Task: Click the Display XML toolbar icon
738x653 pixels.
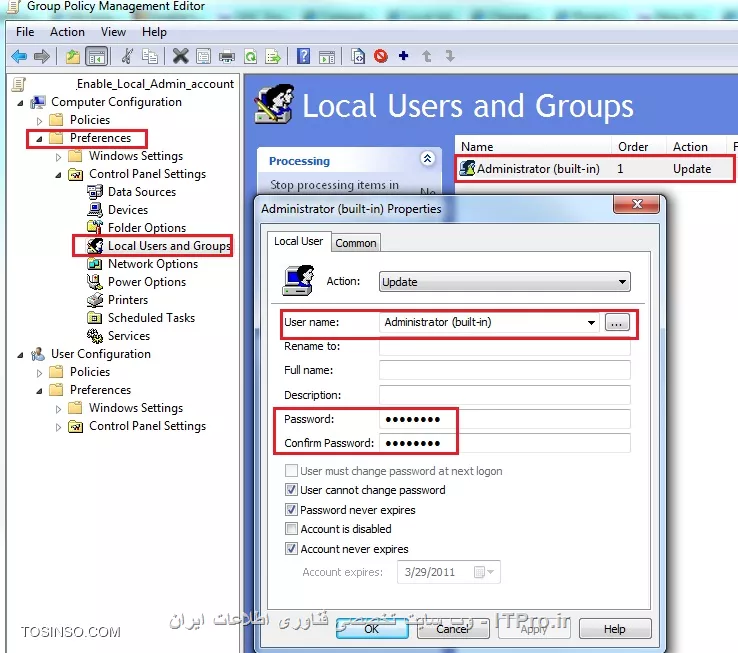Action: click(x=358, y=56)
